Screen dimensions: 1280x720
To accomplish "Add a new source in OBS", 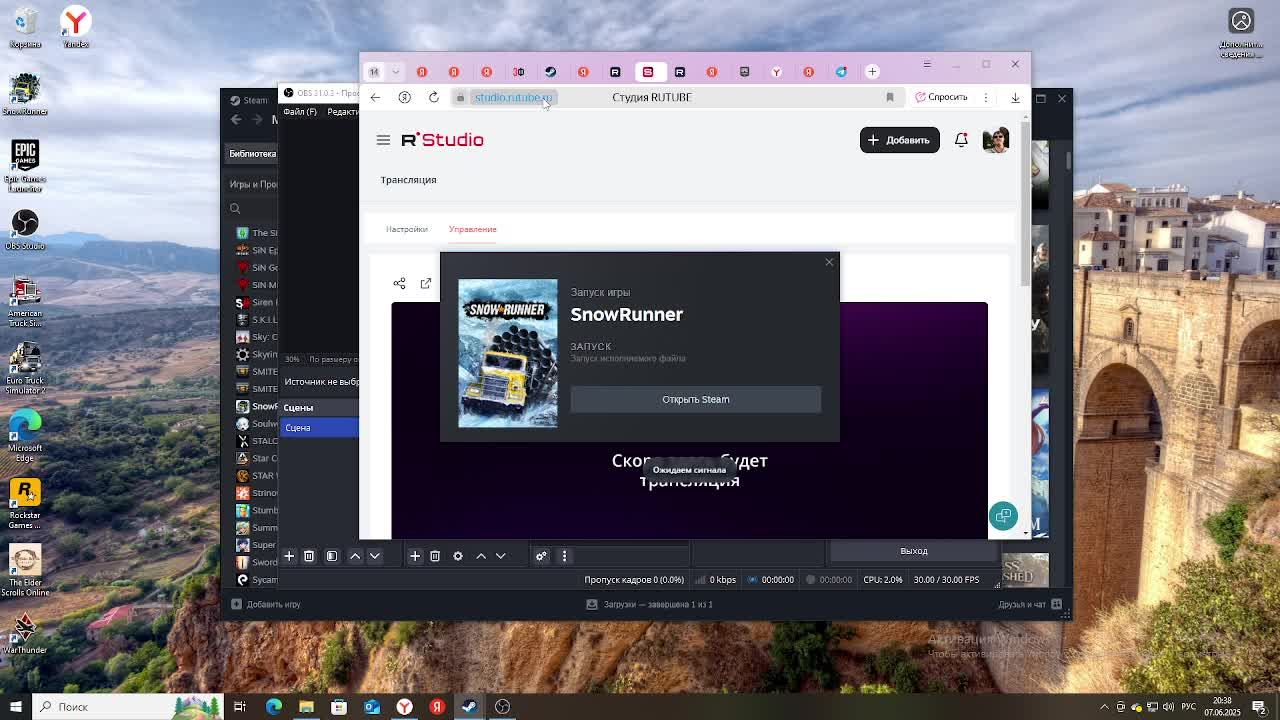I will pyautogui.click(x=415, y=556).
